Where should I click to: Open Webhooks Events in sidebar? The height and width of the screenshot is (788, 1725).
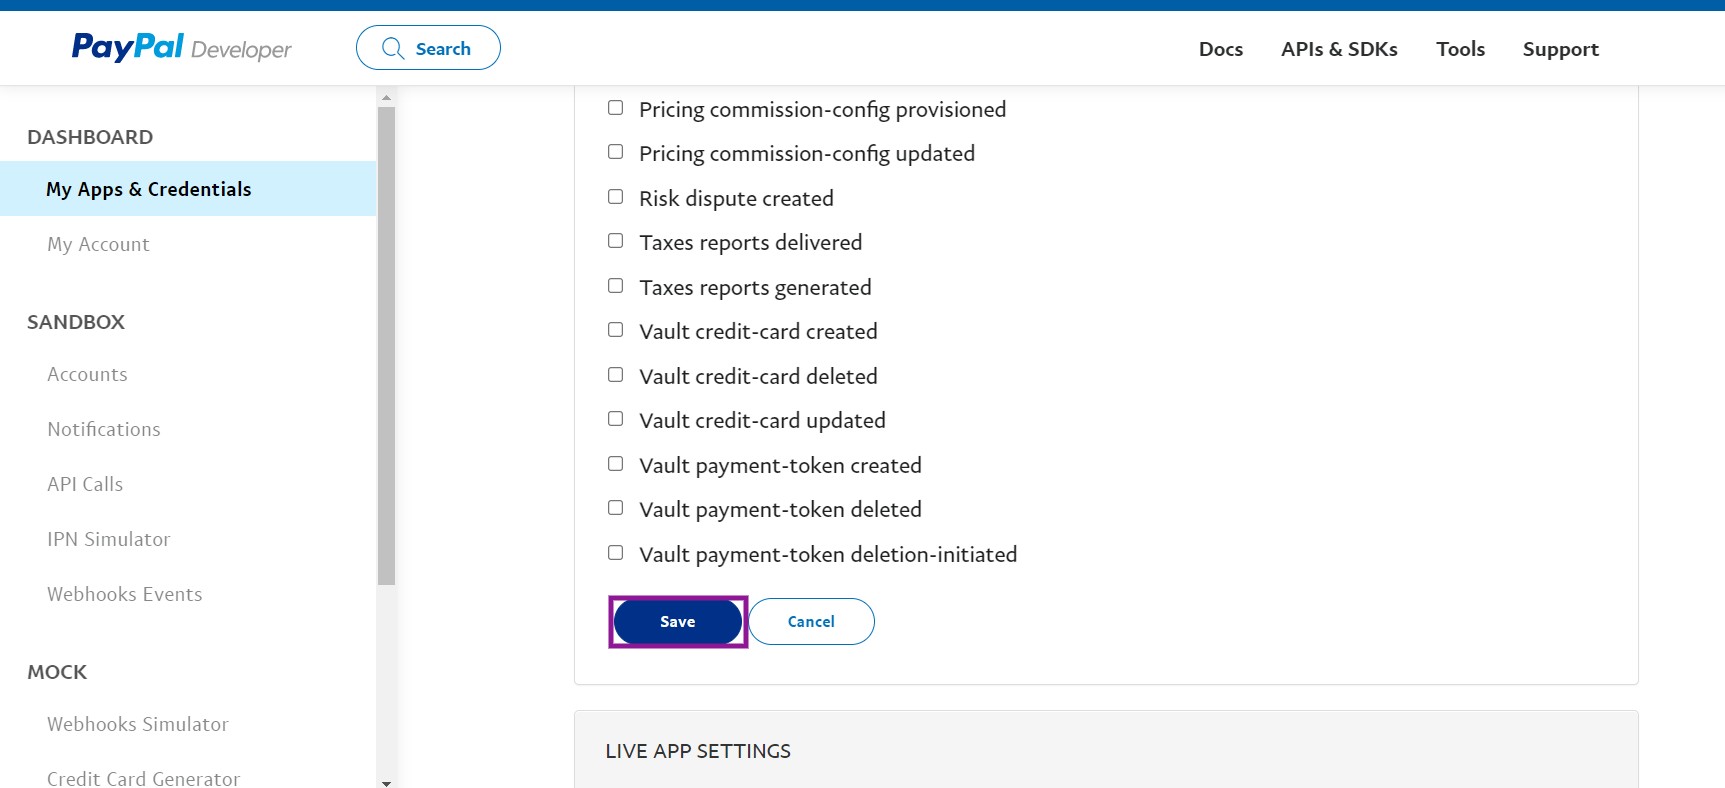pos(125,594)
